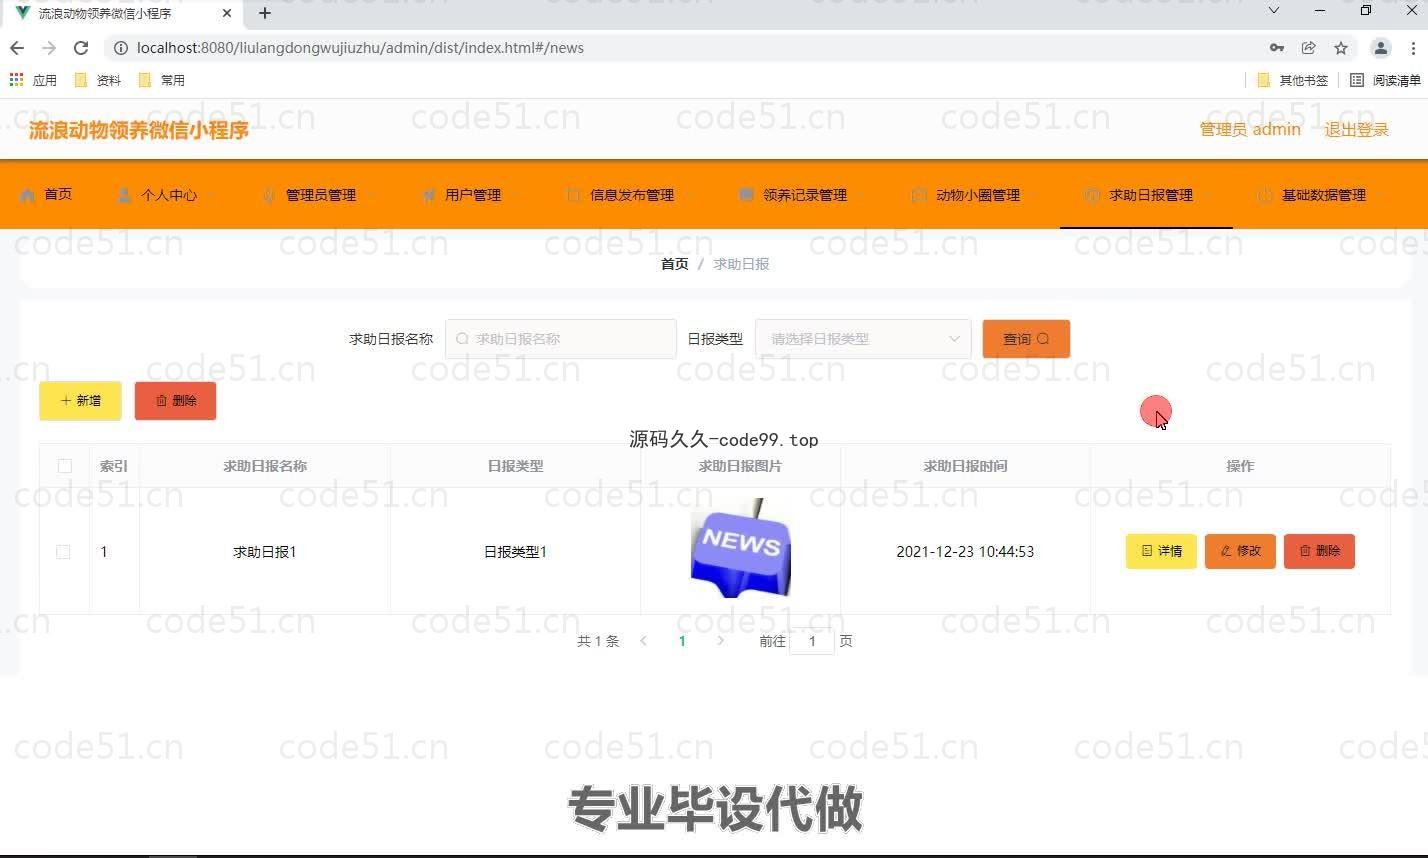Click previous page arrow in pagination

pos(643,641)
